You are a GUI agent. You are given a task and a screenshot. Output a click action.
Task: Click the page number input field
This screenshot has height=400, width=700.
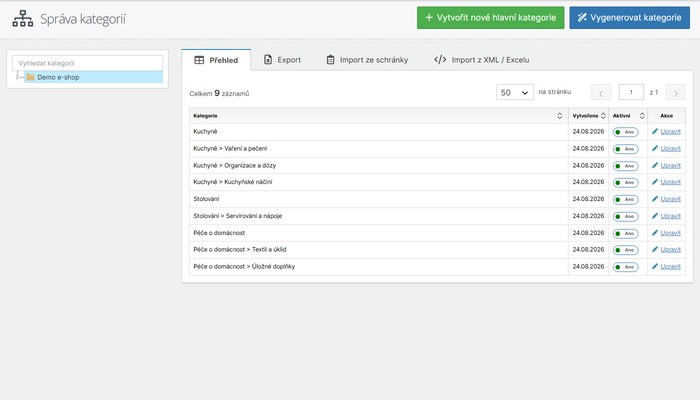[631, 92]
